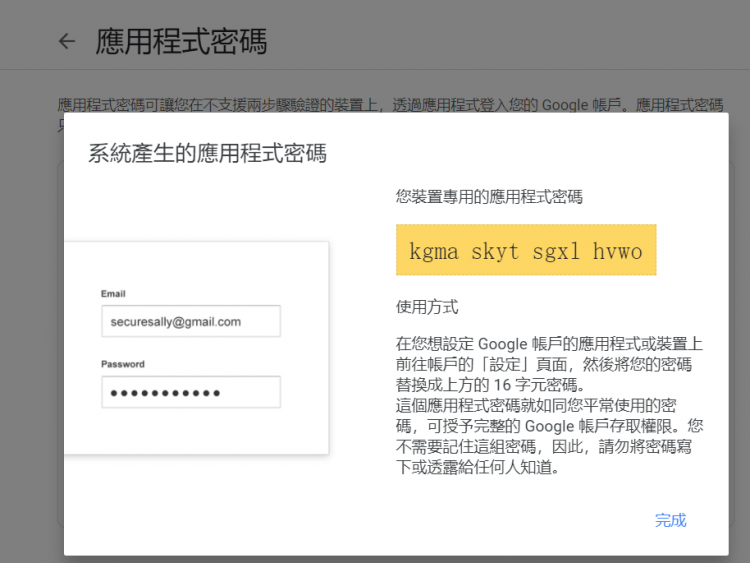The width and height of the screenshot is (750, 563).
Task: Click the 您裝置專用的應用程式密碼 label
Action: (489, 197)
